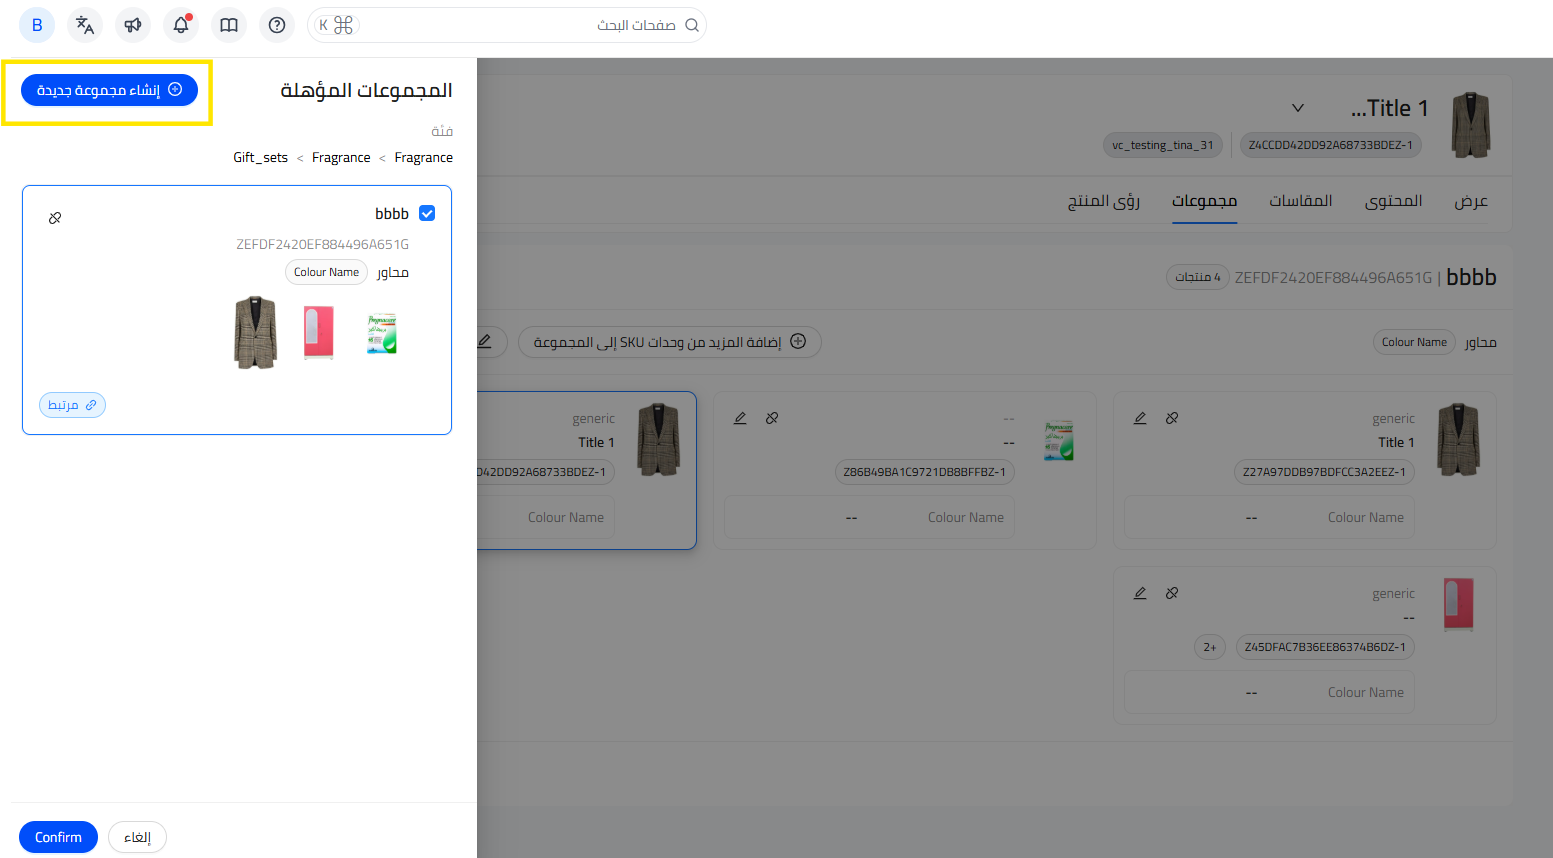Open the notifications bell
Image resolution: width=1553 pixels, height=858 pixels.
coord(181,25)
